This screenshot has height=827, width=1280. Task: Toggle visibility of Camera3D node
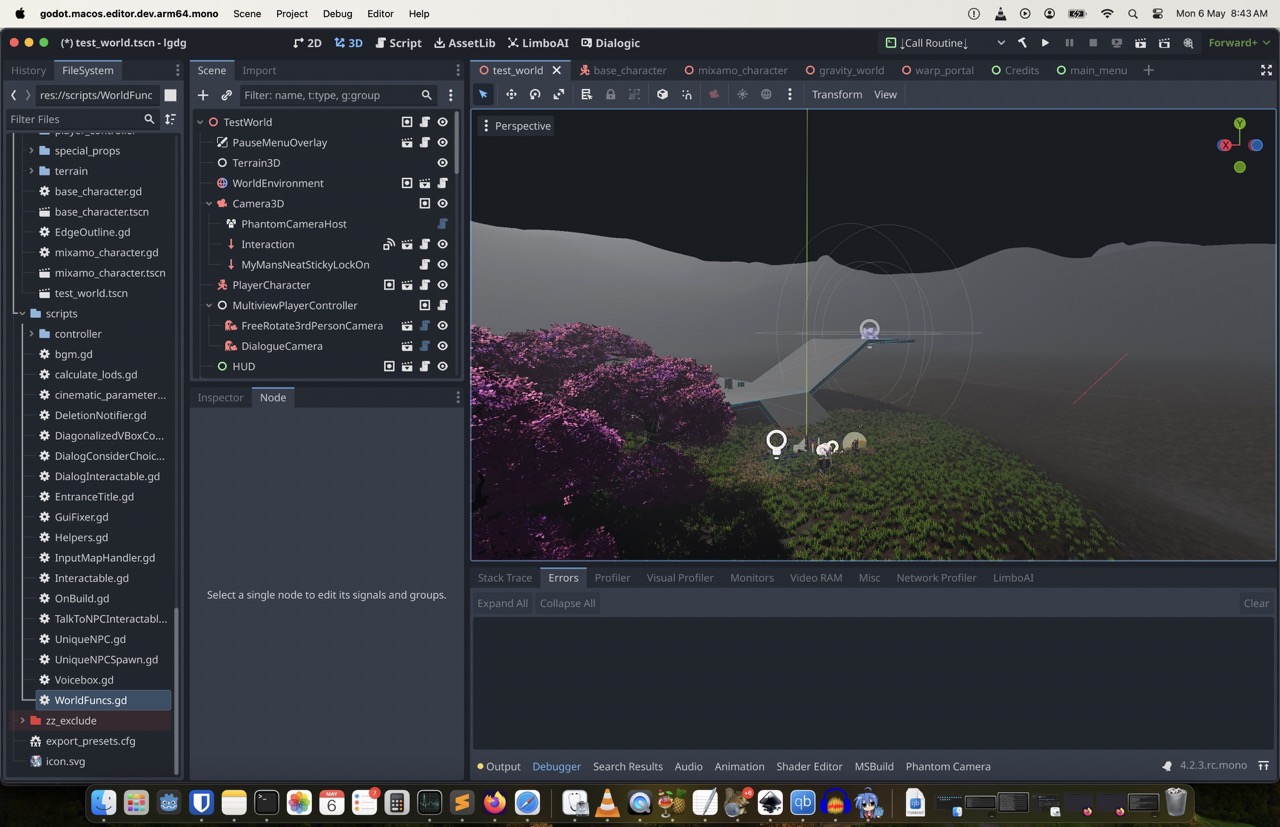pyautogui.click(x=442, y=204)
